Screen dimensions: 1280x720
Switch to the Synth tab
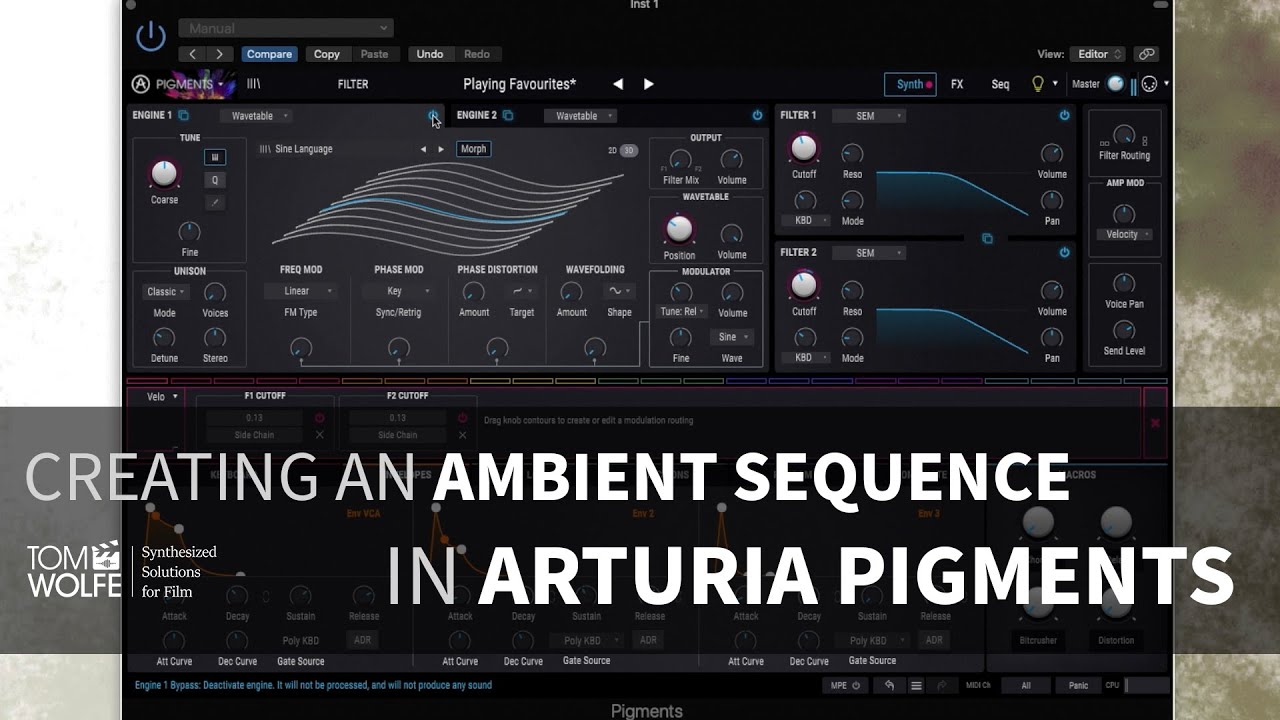[x=911, y=84]
